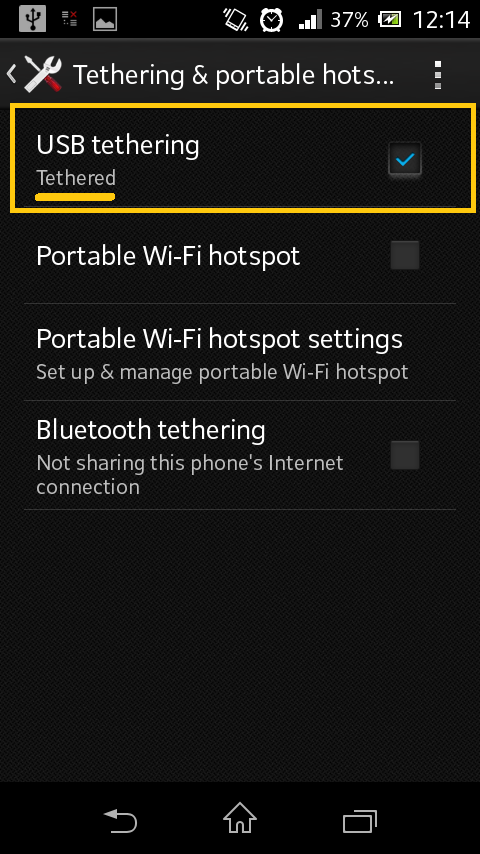Tap the Android back navigation button
This screenshot has width=480, height=854.
point(120,820)
